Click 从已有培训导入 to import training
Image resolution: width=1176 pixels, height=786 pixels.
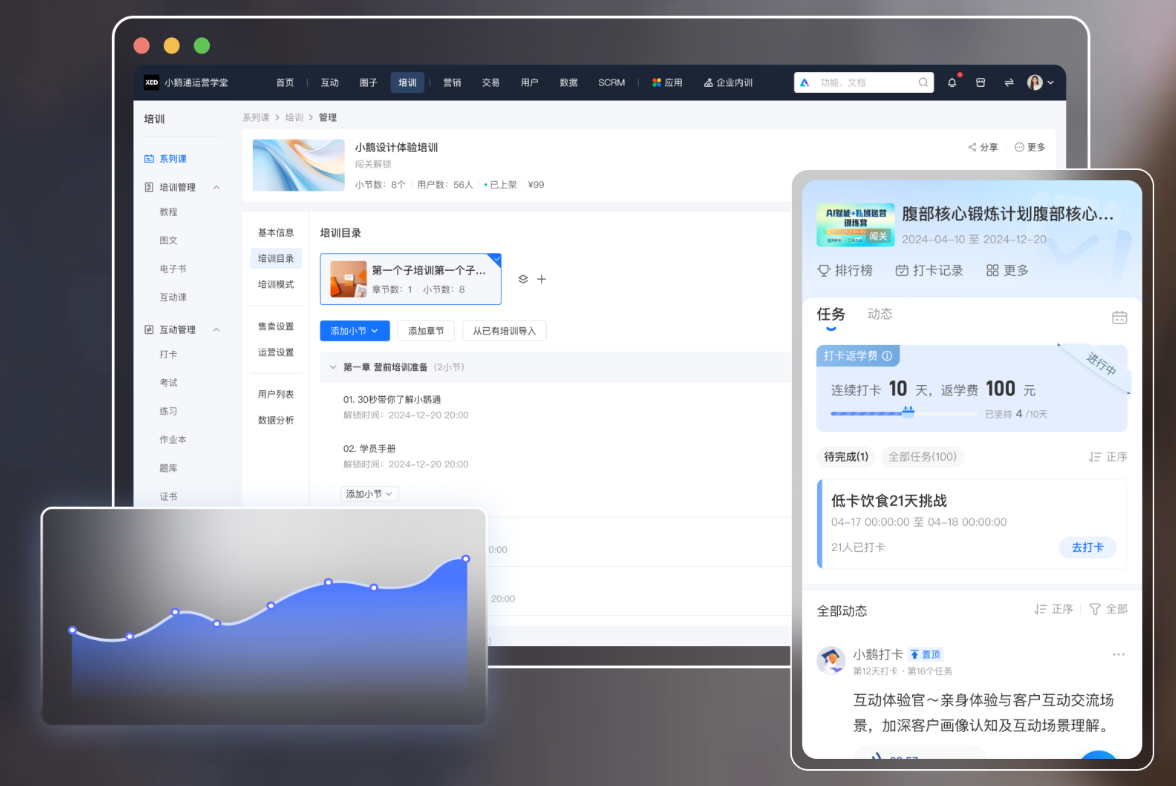(x=505, y=330)
